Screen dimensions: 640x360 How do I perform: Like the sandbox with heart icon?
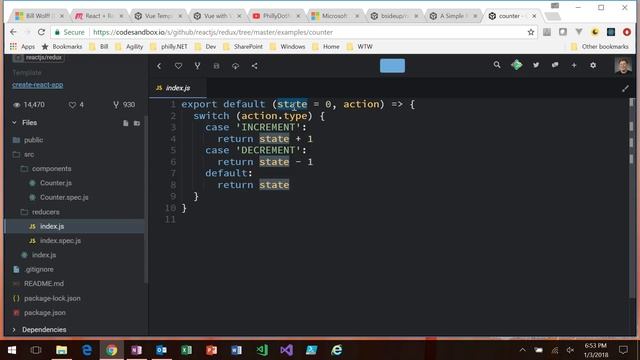point(178,66)
